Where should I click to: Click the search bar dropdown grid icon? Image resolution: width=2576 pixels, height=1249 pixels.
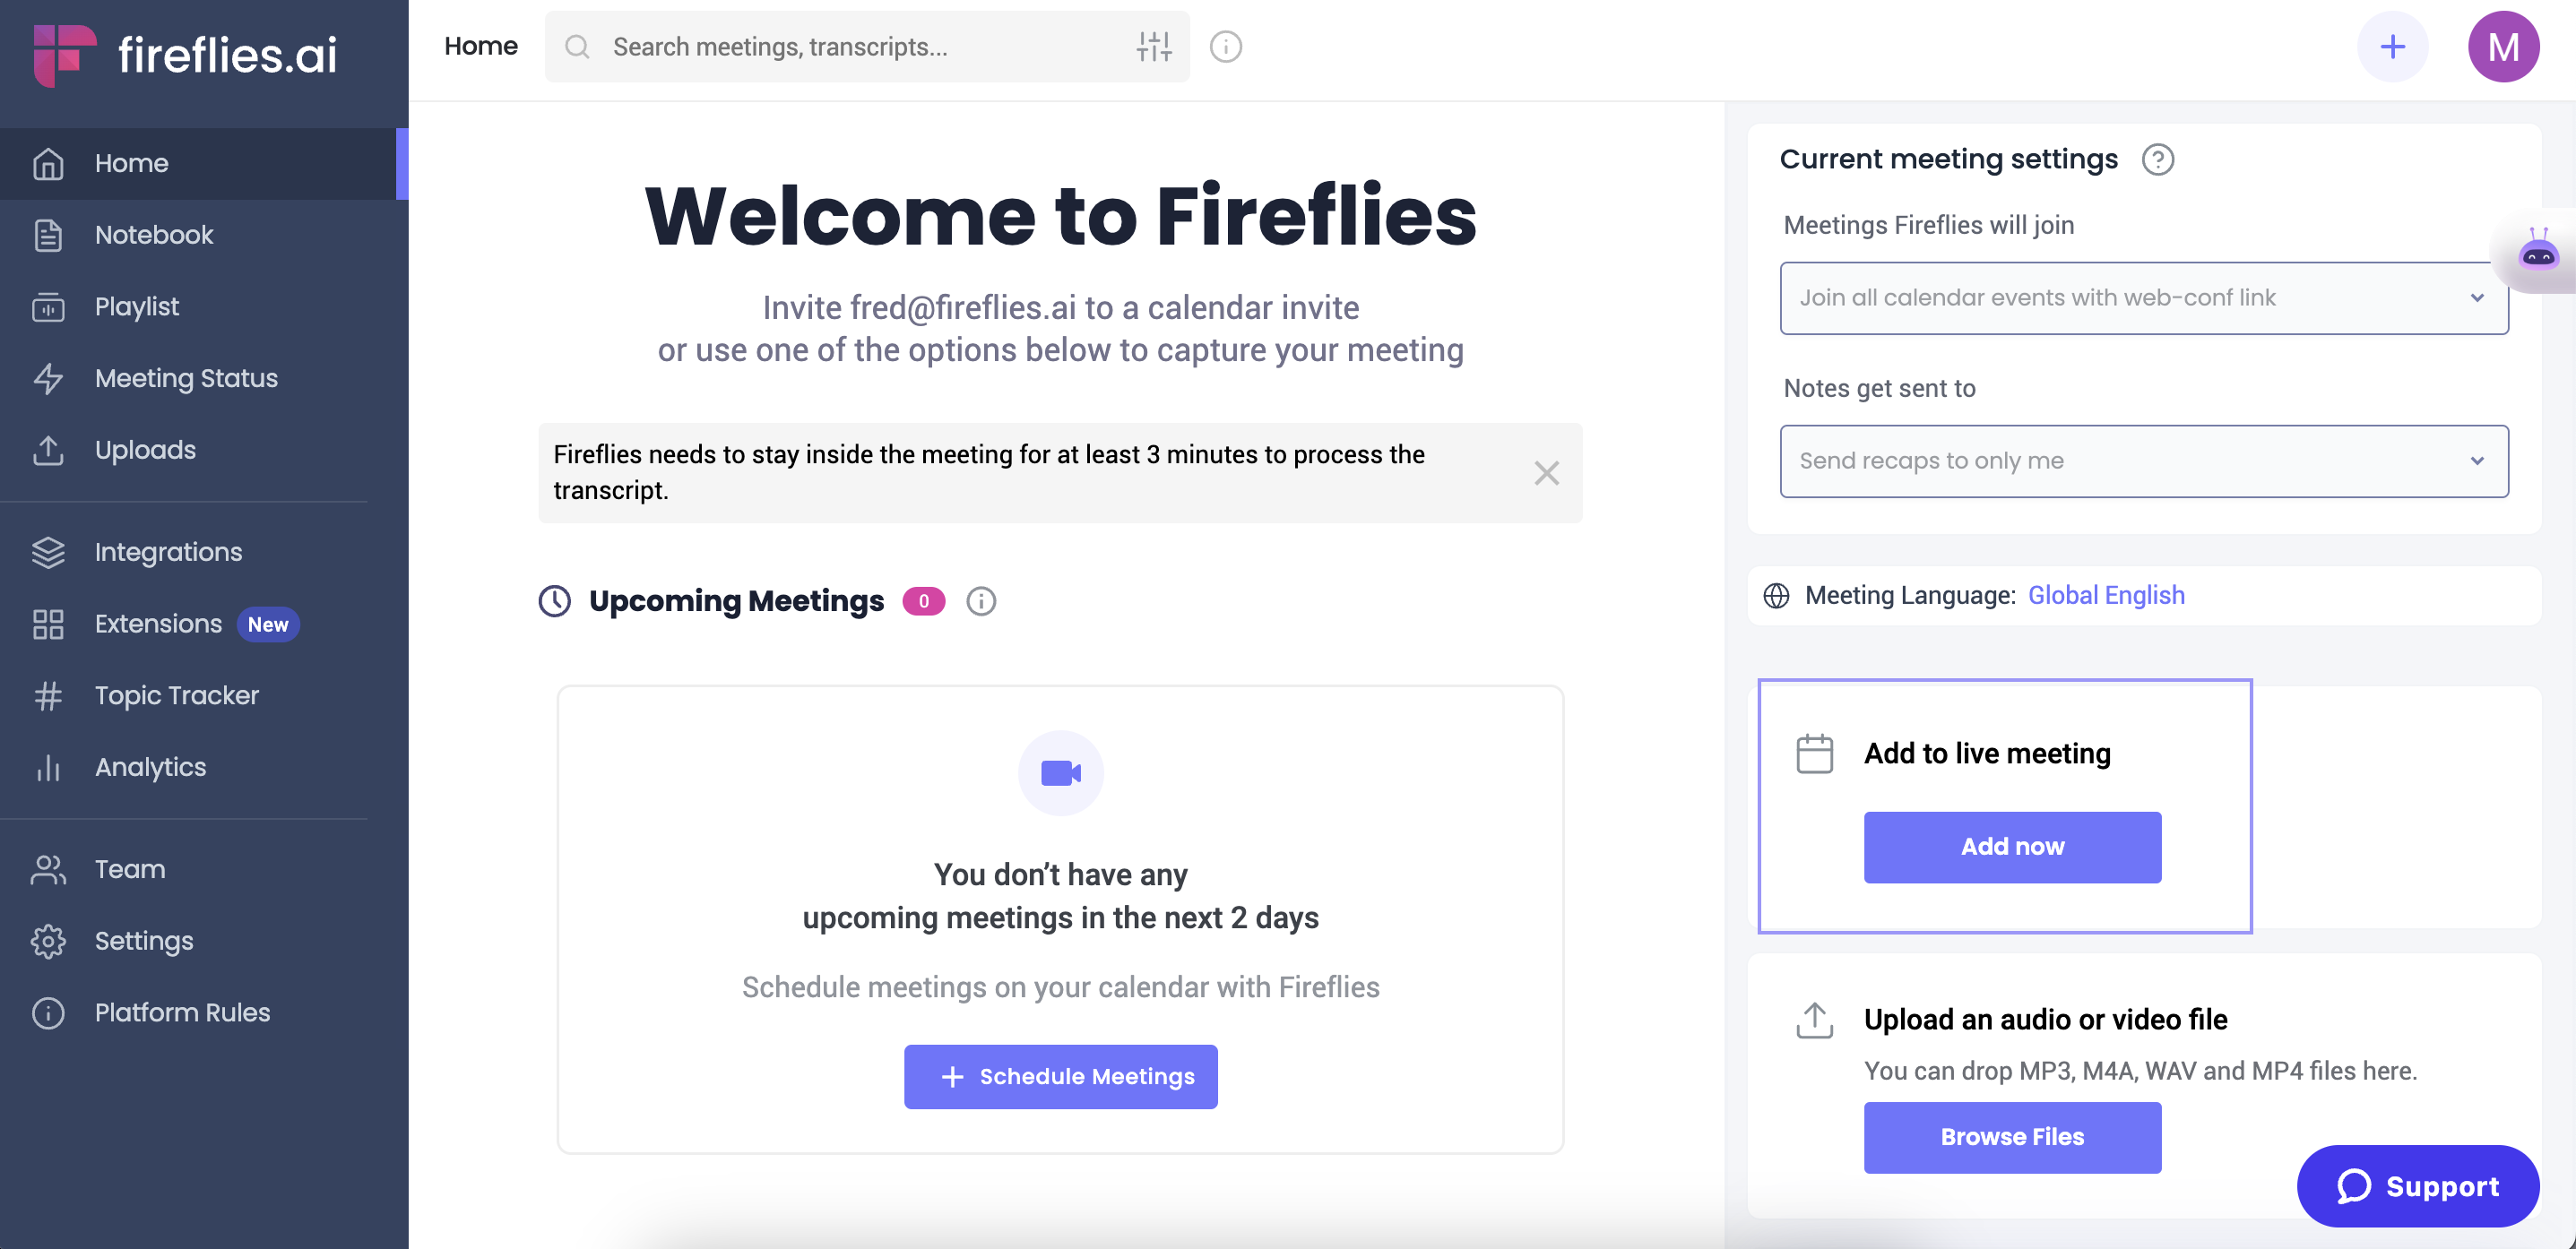coord(1155,46)
